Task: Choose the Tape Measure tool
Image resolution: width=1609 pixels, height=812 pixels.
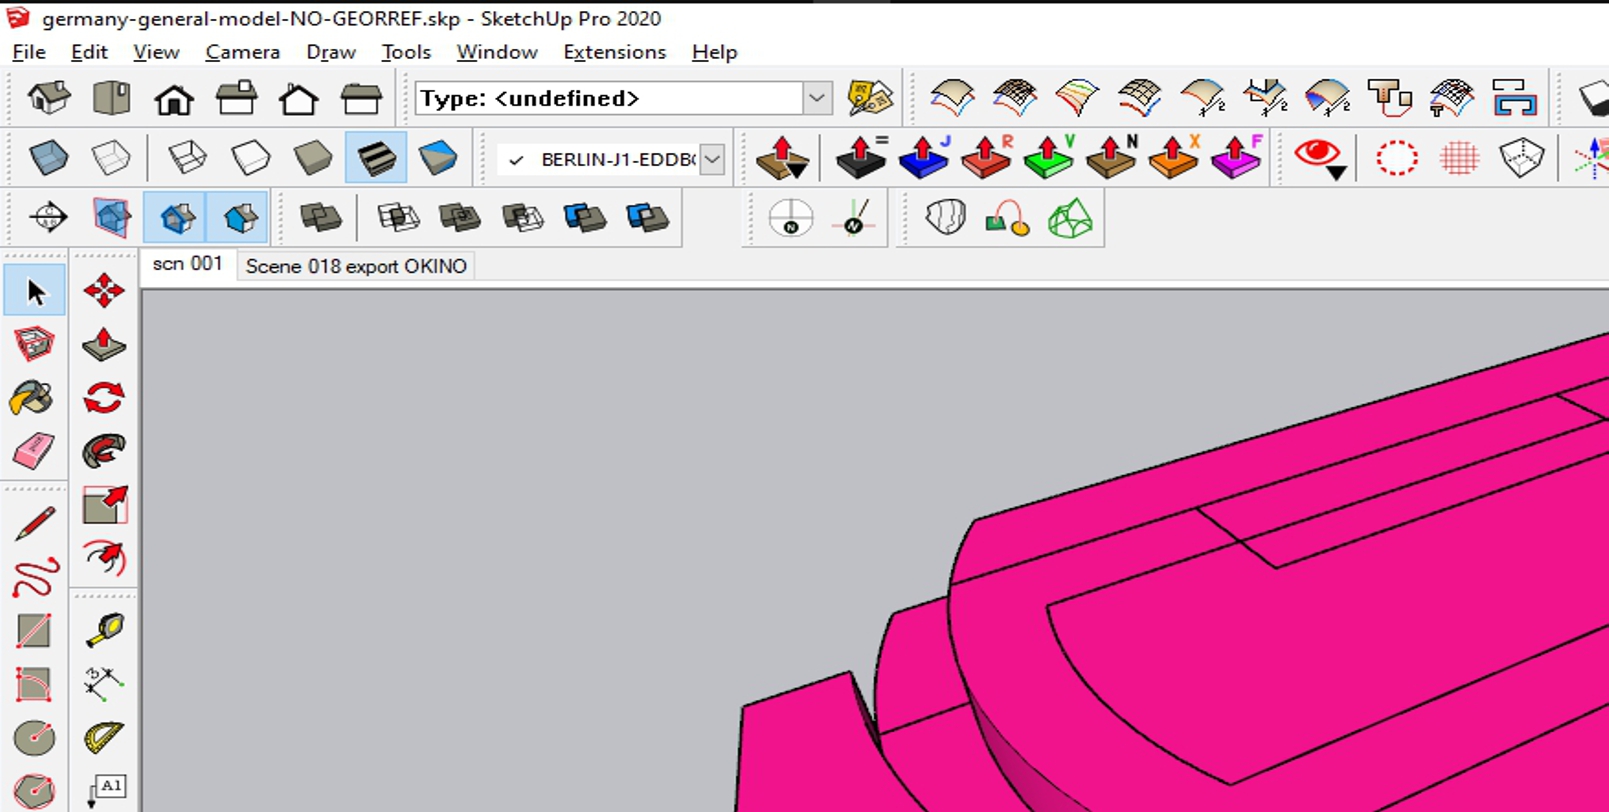Action: click(104, 630)
